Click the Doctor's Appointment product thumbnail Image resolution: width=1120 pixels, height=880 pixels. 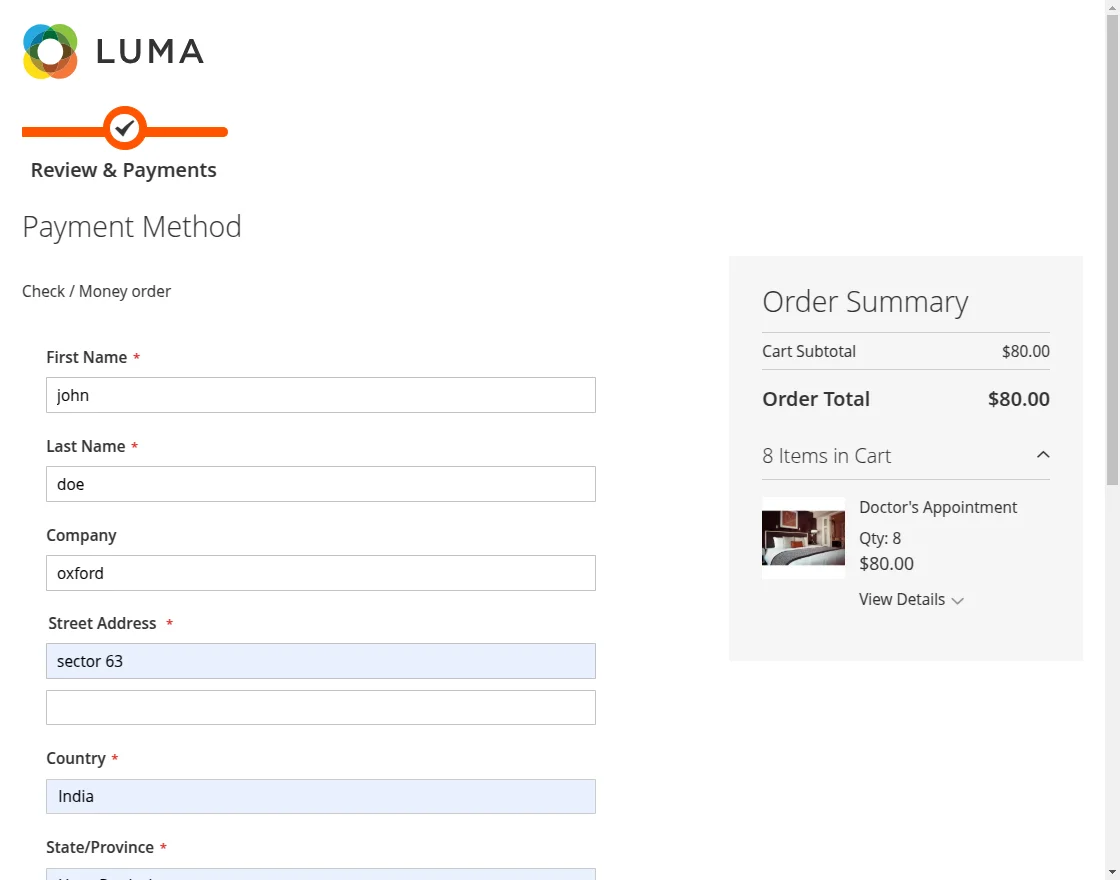pos(803,538)
